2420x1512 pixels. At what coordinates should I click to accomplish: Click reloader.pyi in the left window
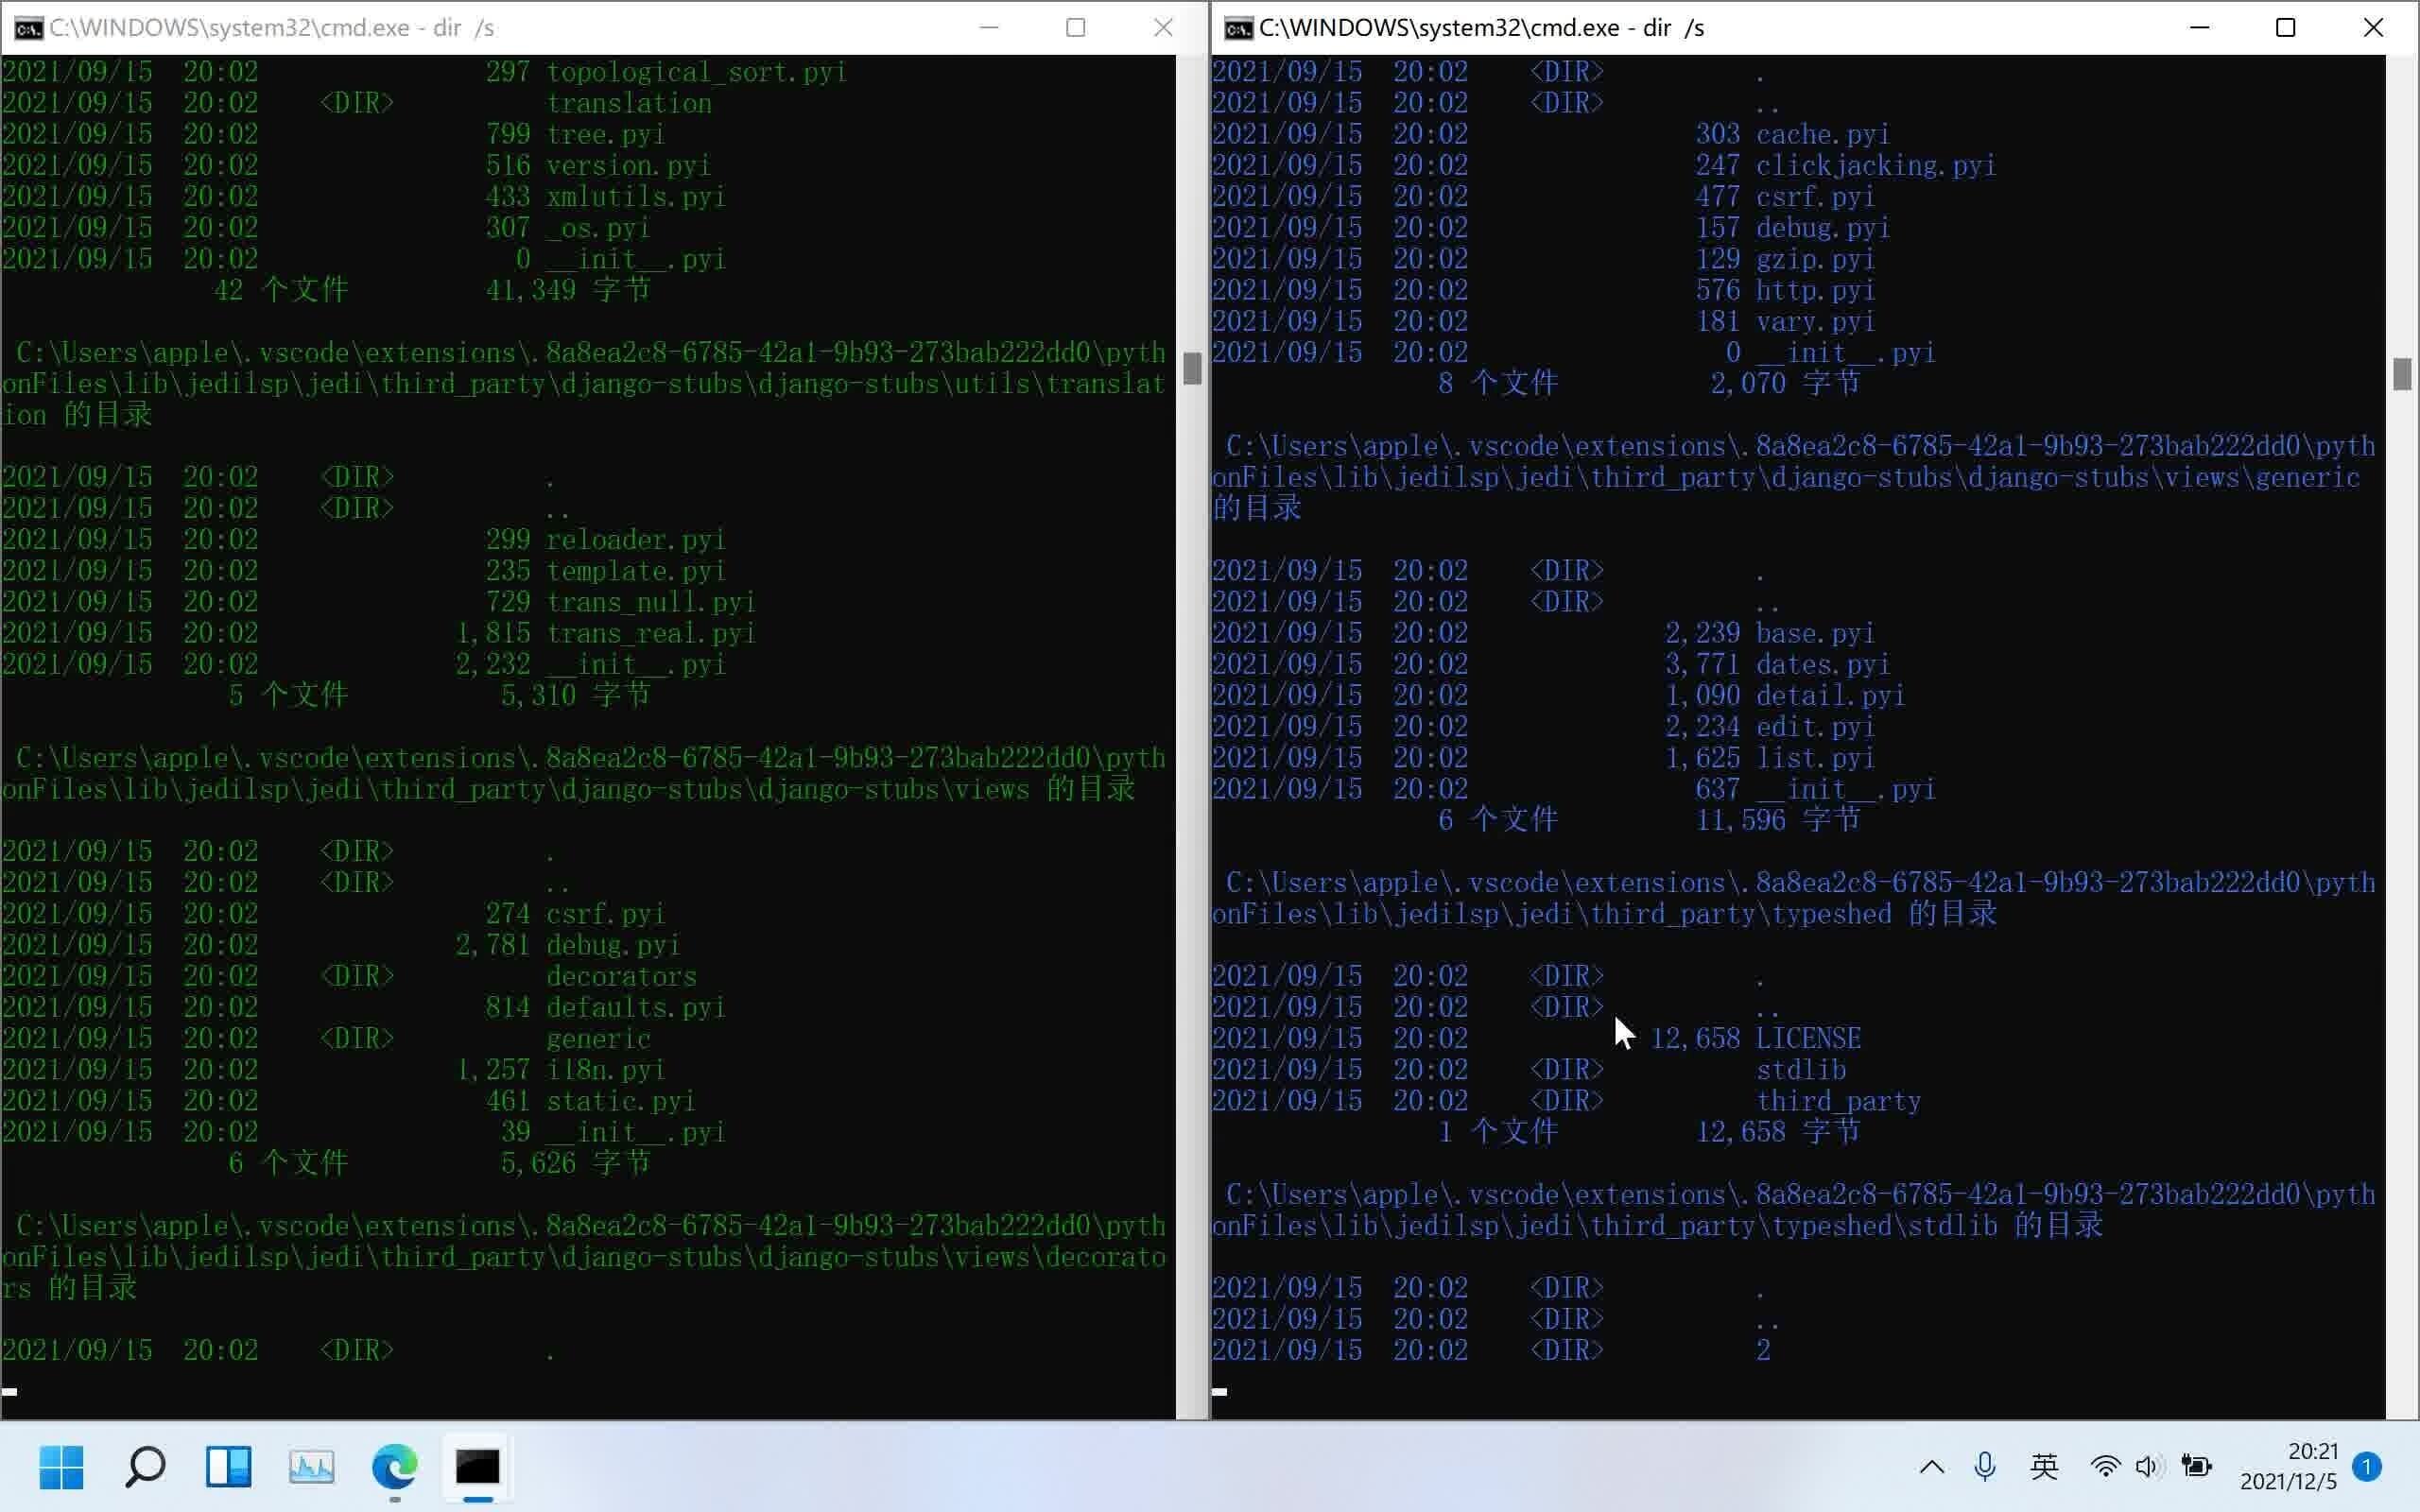click(636, 540)
